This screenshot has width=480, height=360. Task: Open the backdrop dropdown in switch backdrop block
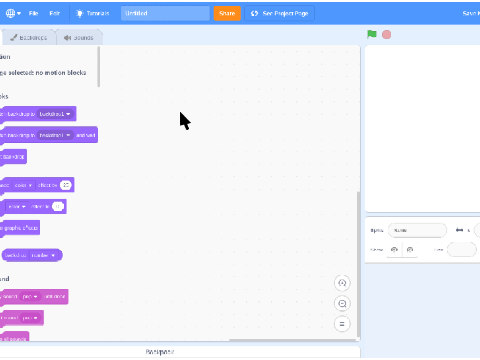click(x=55, y=114)
